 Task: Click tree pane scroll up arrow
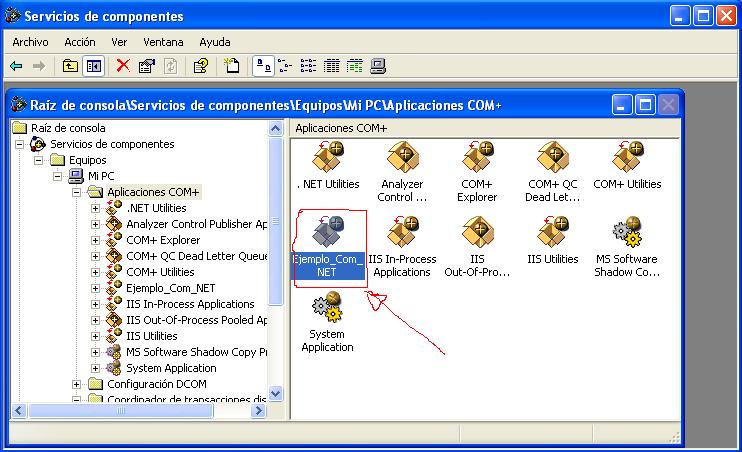[x=276, y=128]
